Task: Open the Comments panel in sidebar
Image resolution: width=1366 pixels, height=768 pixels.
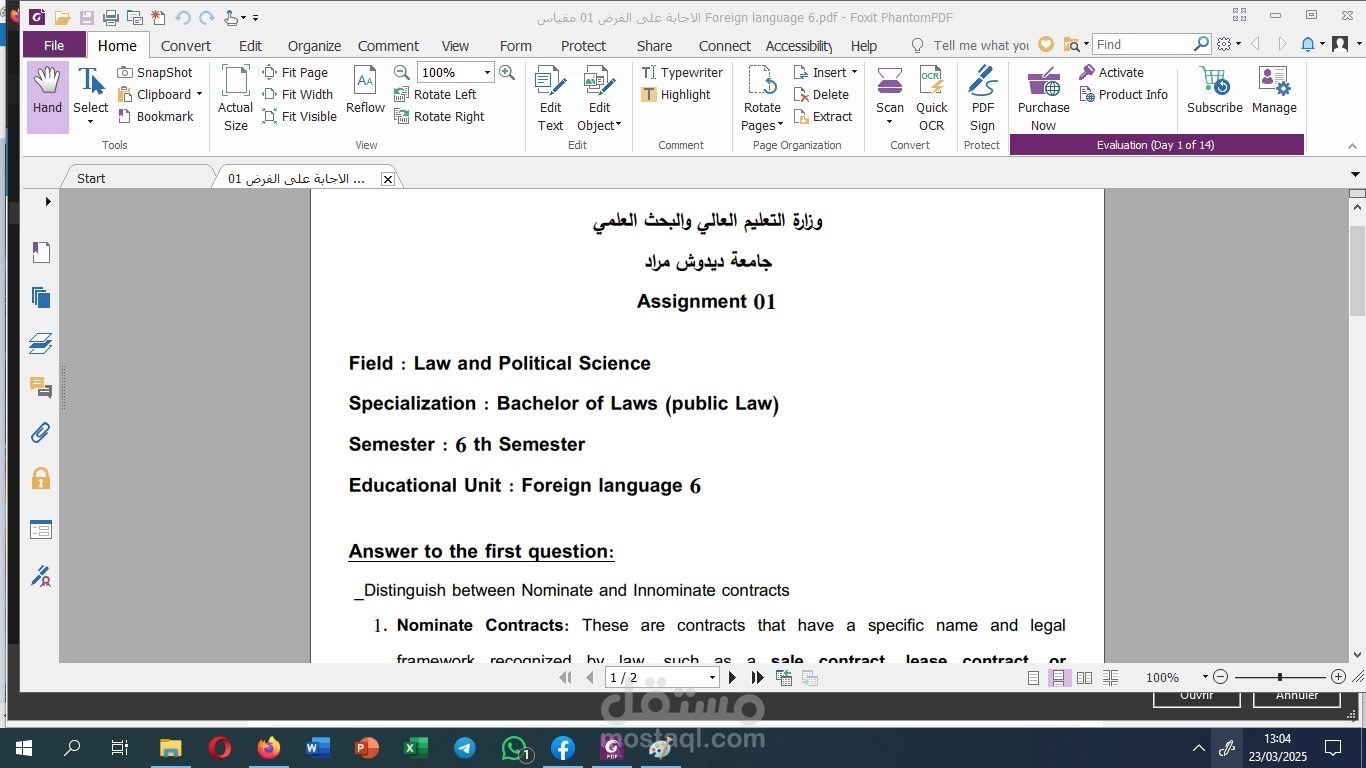Action: (x=41, y=387)
